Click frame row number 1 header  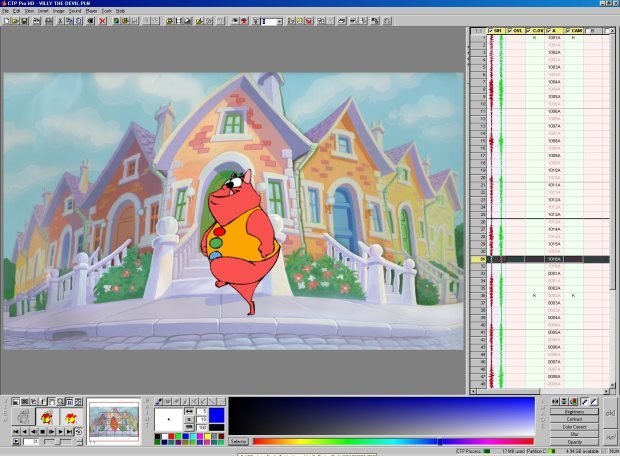coord(478,38)
